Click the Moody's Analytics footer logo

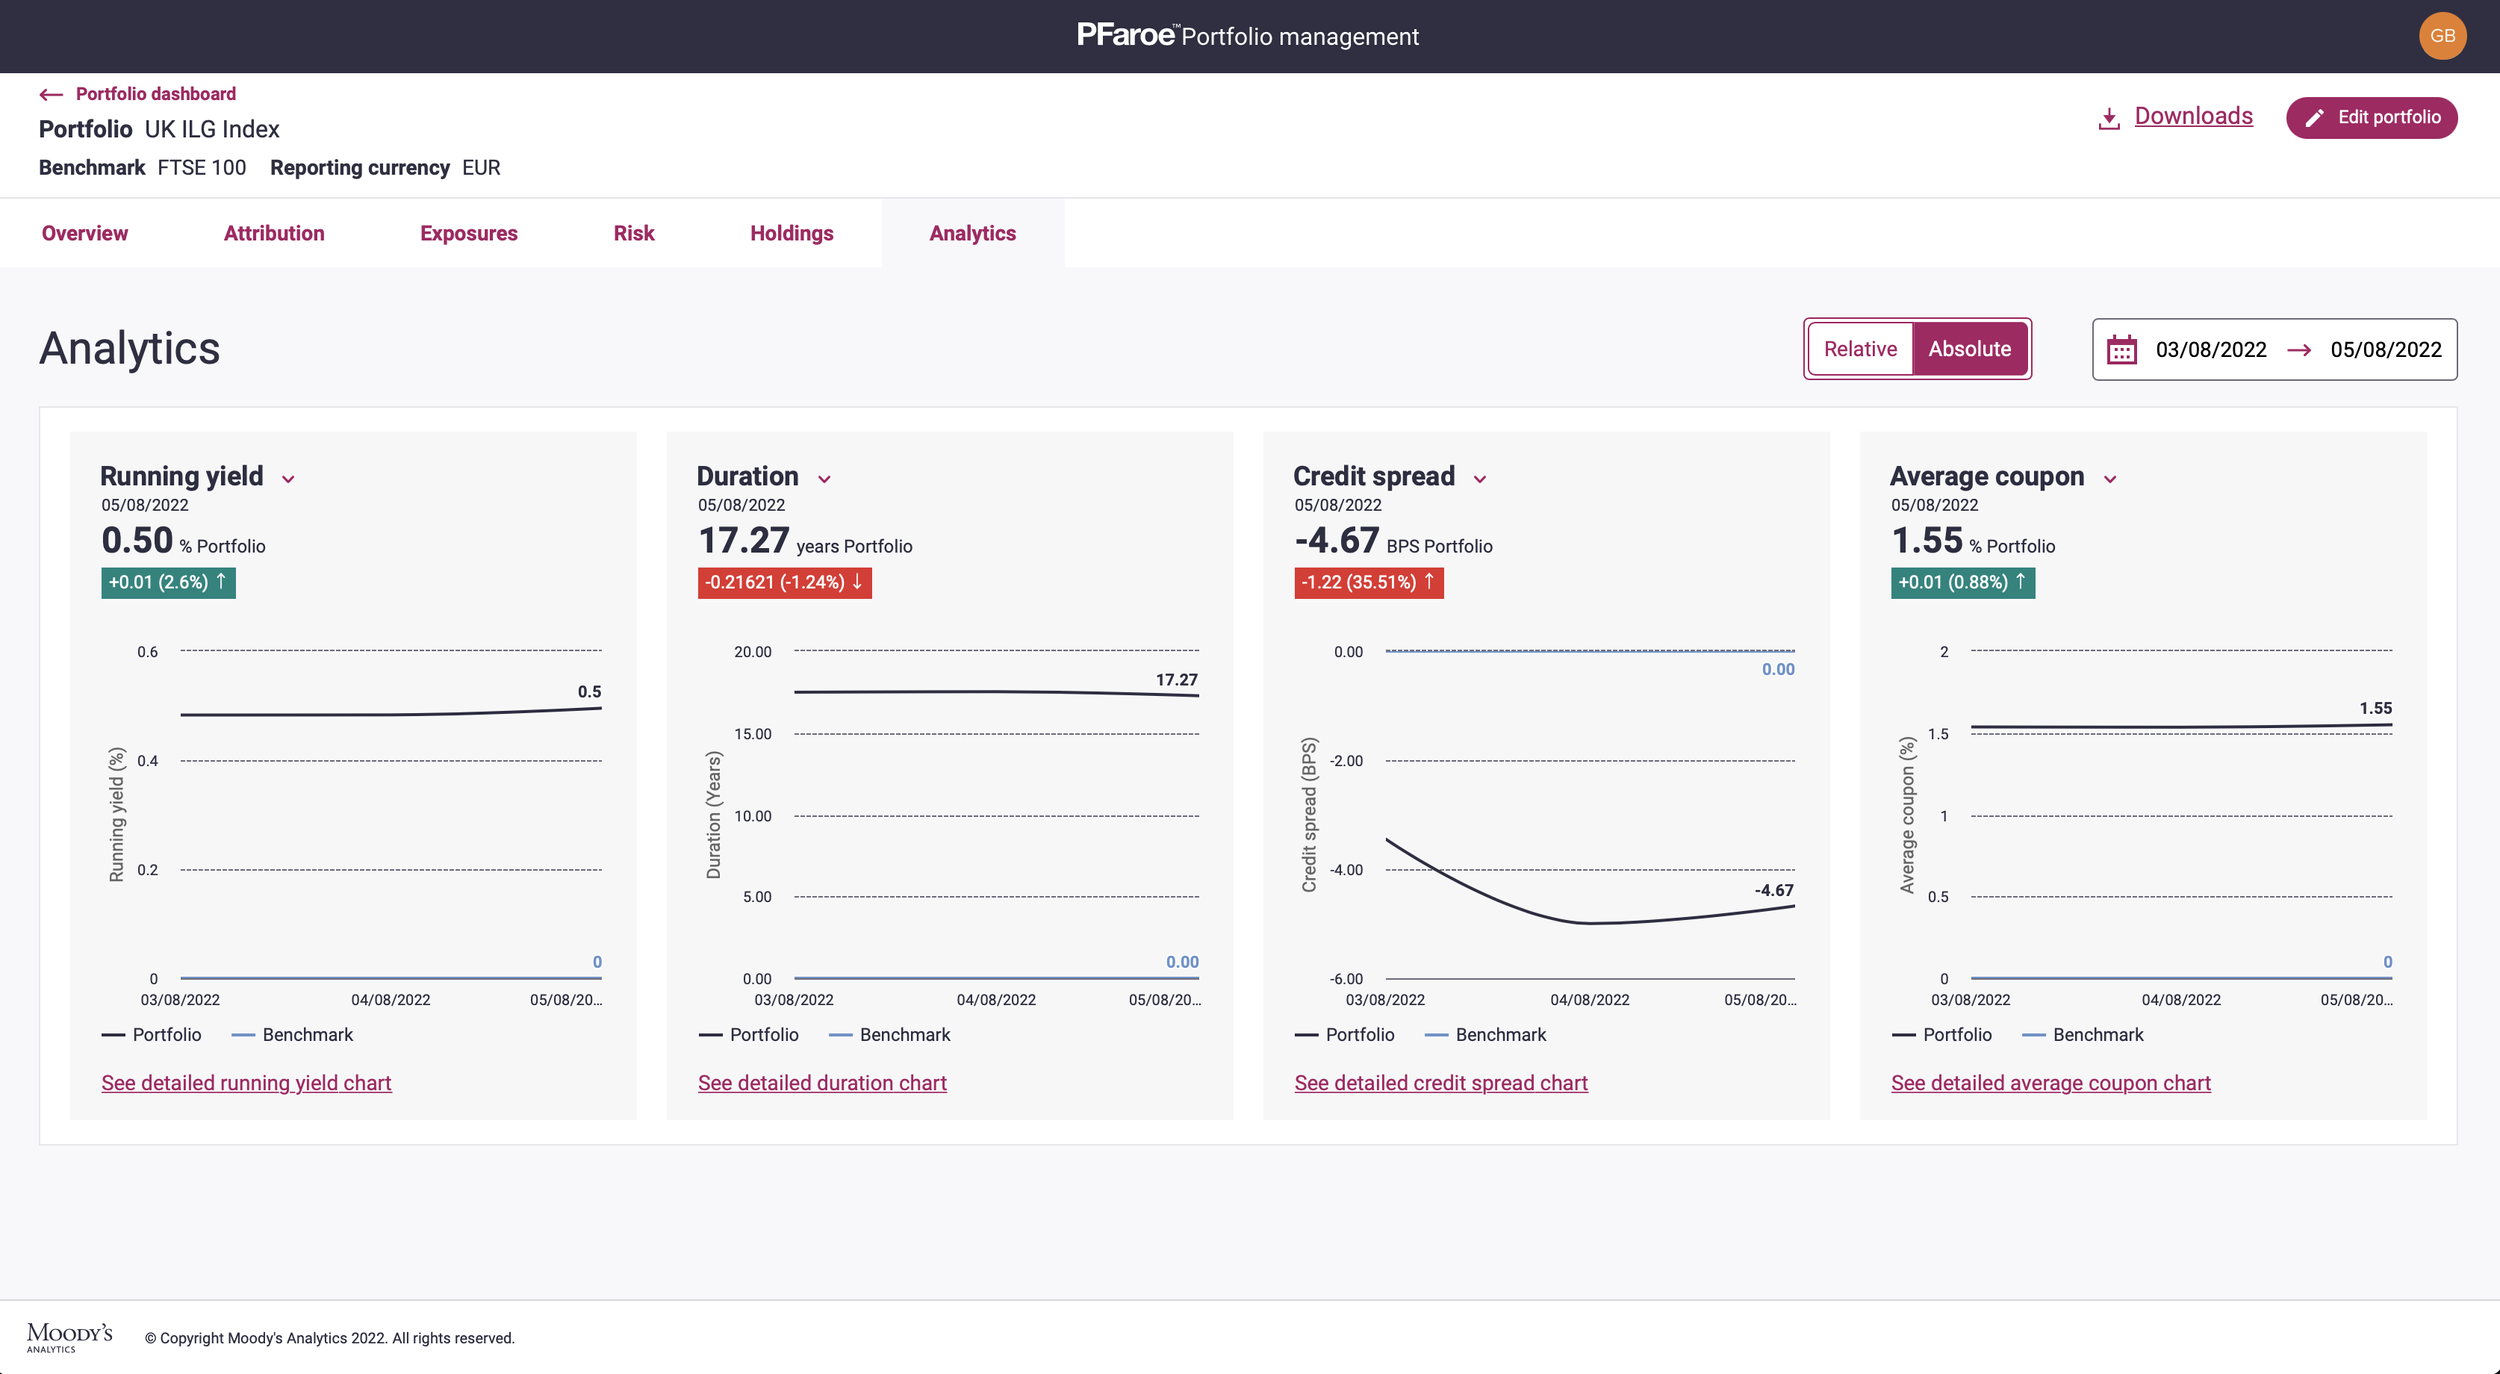click(70, 1337)
